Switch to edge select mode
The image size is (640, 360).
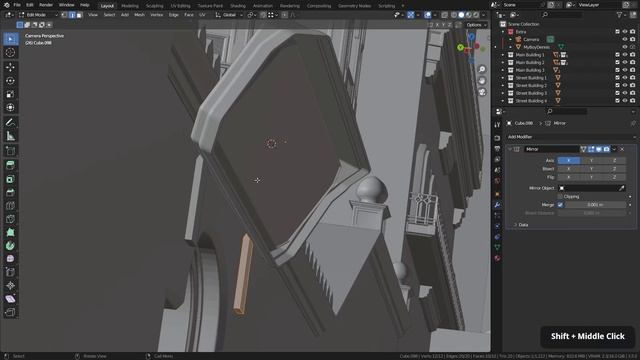click(72, 15)
